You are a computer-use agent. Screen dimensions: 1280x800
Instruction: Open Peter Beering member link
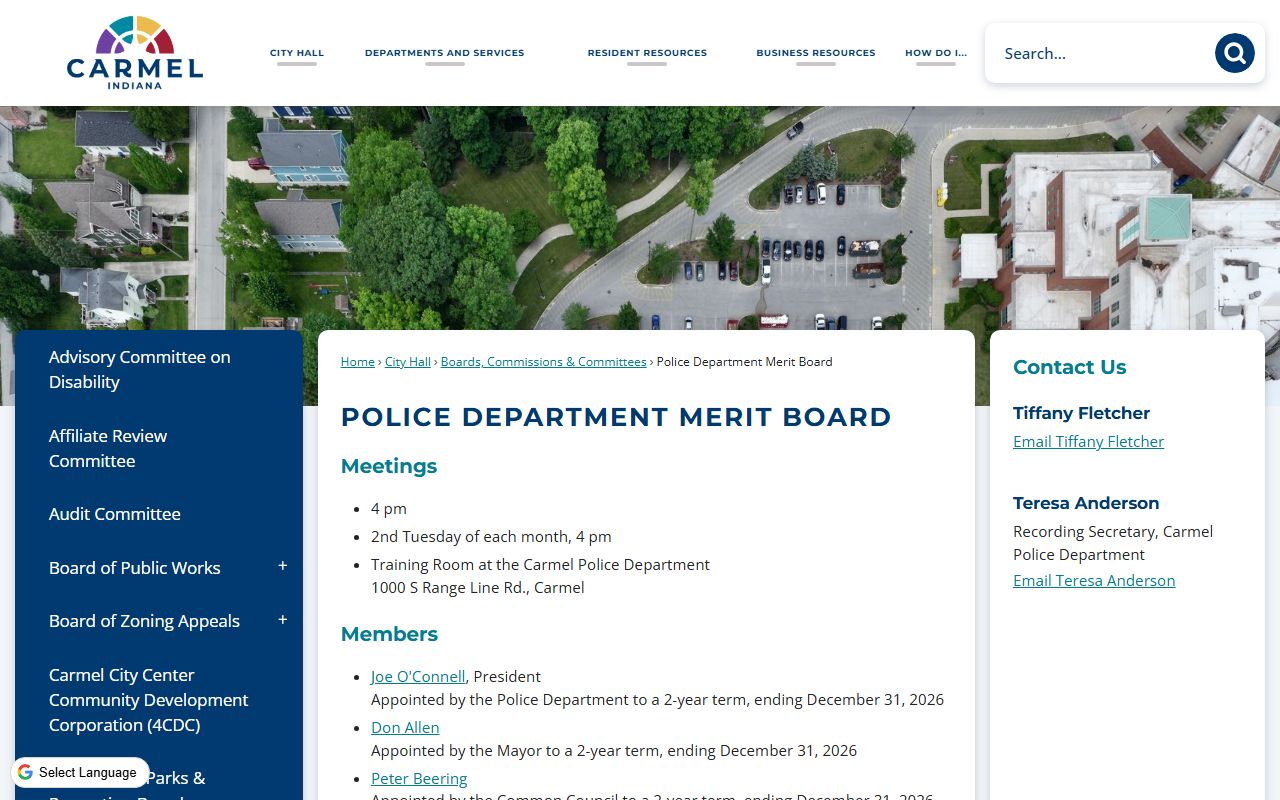(419, 778)
